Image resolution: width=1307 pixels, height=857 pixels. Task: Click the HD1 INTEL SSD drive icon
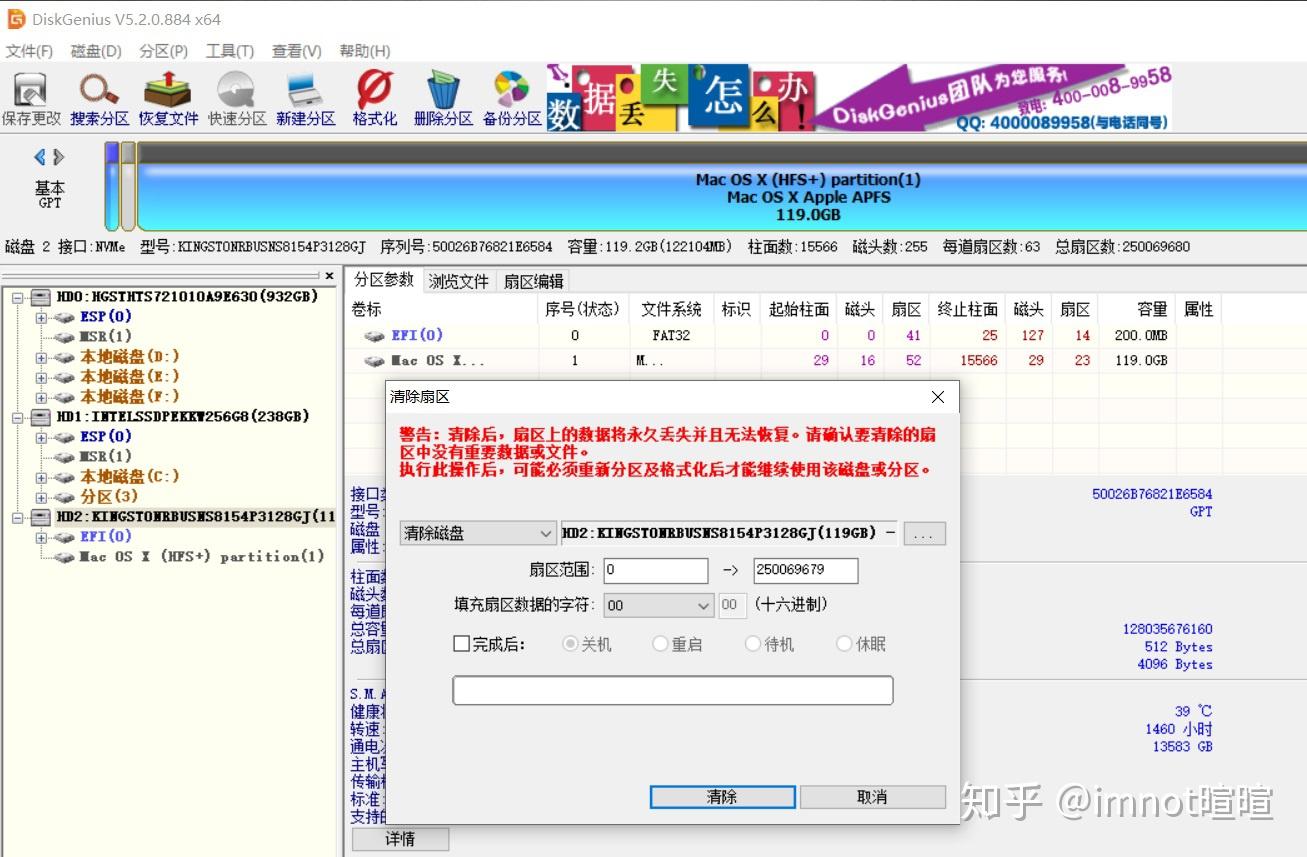click(40, 416)
